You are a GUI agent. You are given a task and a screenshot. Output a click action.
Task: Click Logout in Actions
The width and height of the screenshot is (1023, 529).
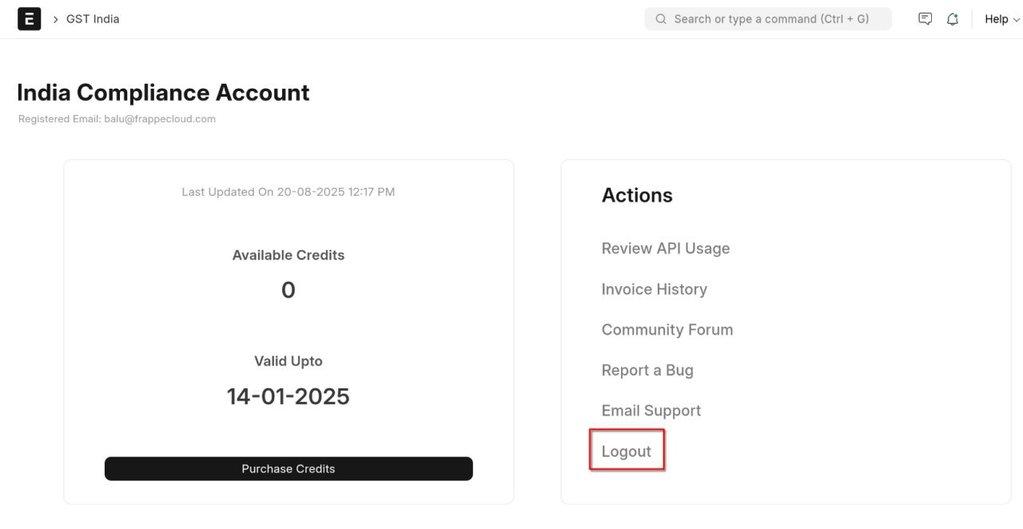coord(626,451)
